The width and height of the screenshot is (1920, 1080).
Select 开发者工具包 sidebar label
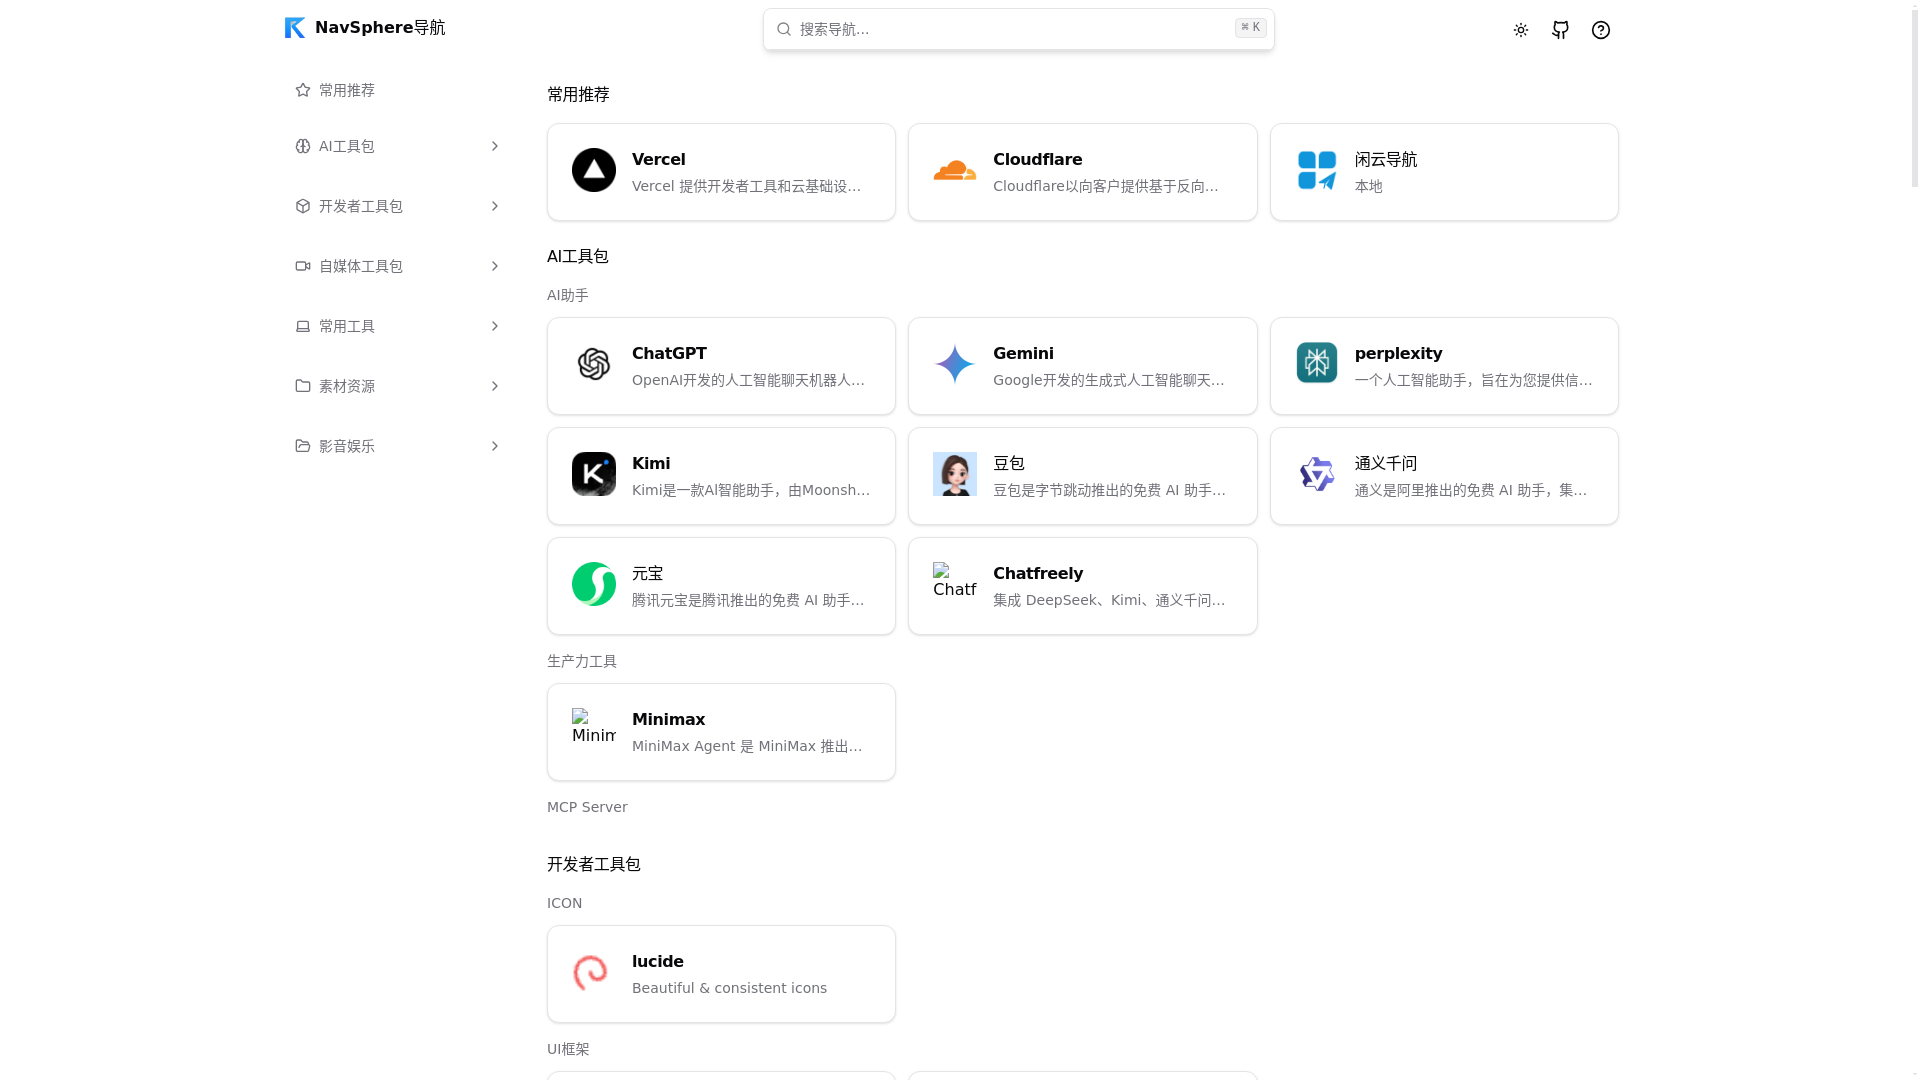coord(361,206)
